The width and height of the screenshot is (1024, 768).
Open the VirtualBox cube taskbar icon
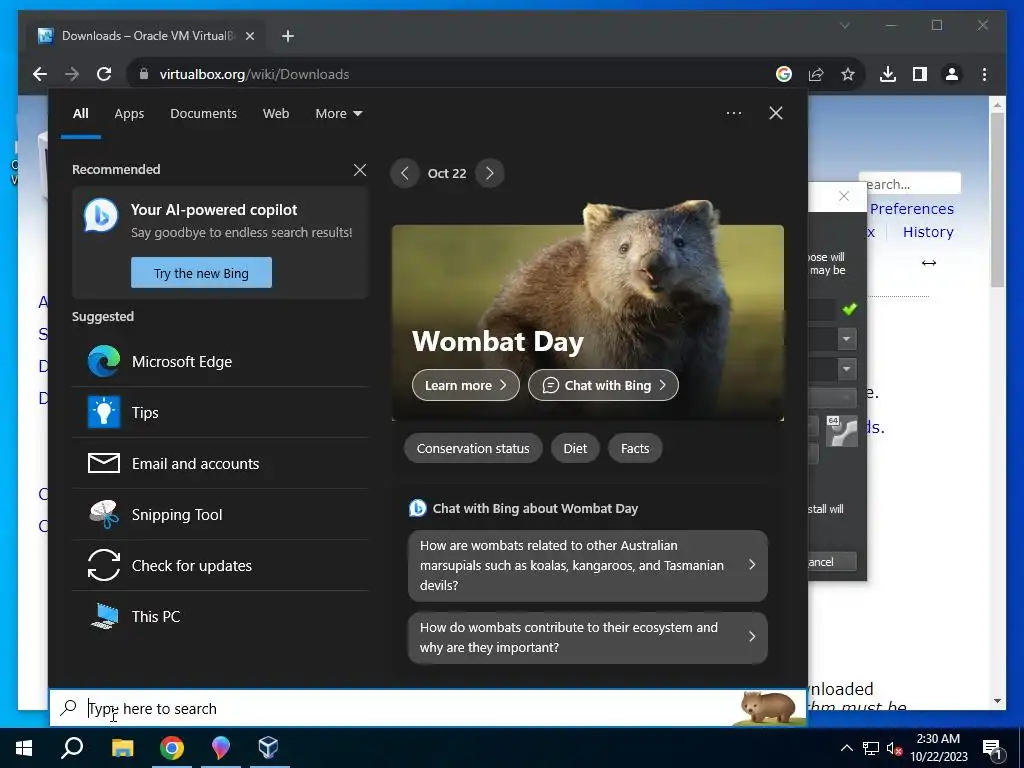point(268,748)
